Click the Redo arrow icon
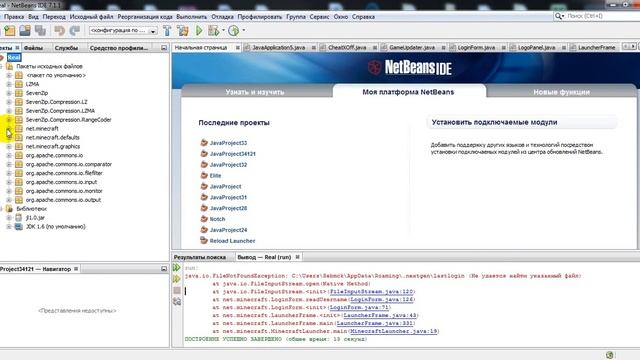640x360 pixels. [x=74, y=31]
